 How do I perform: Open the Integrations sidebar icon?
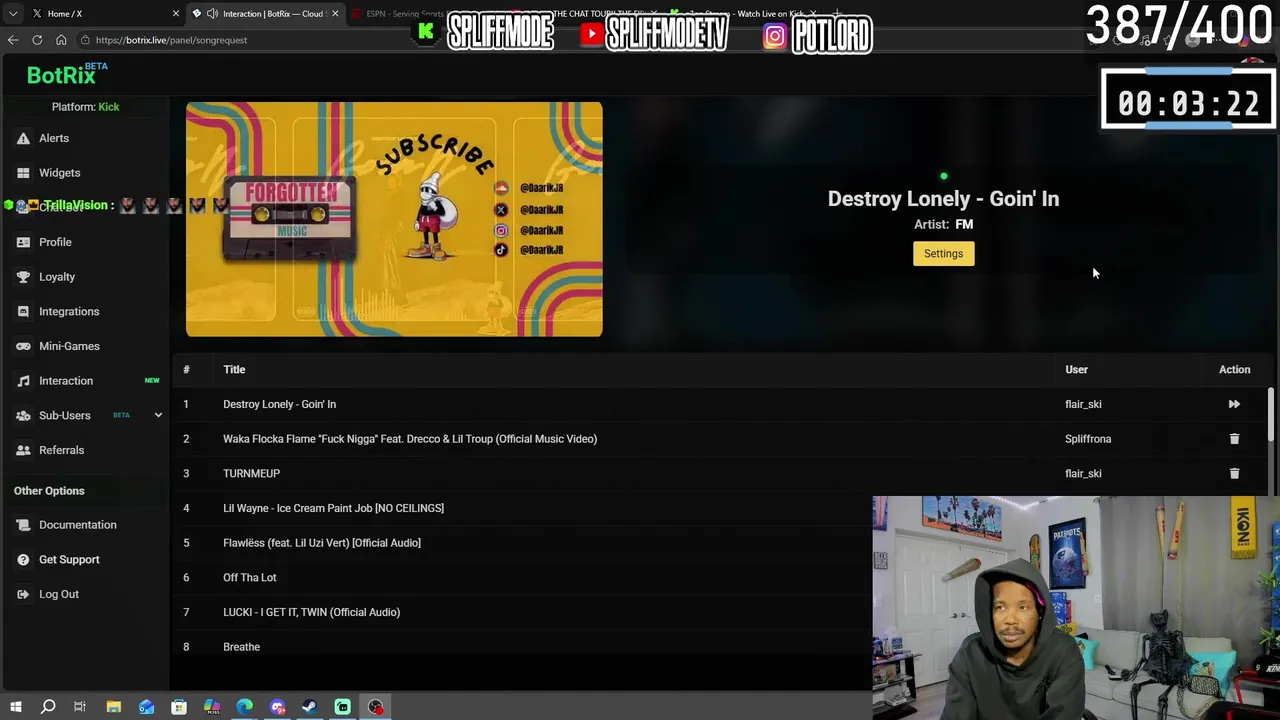pyautogui.click(x=23, y=312)
